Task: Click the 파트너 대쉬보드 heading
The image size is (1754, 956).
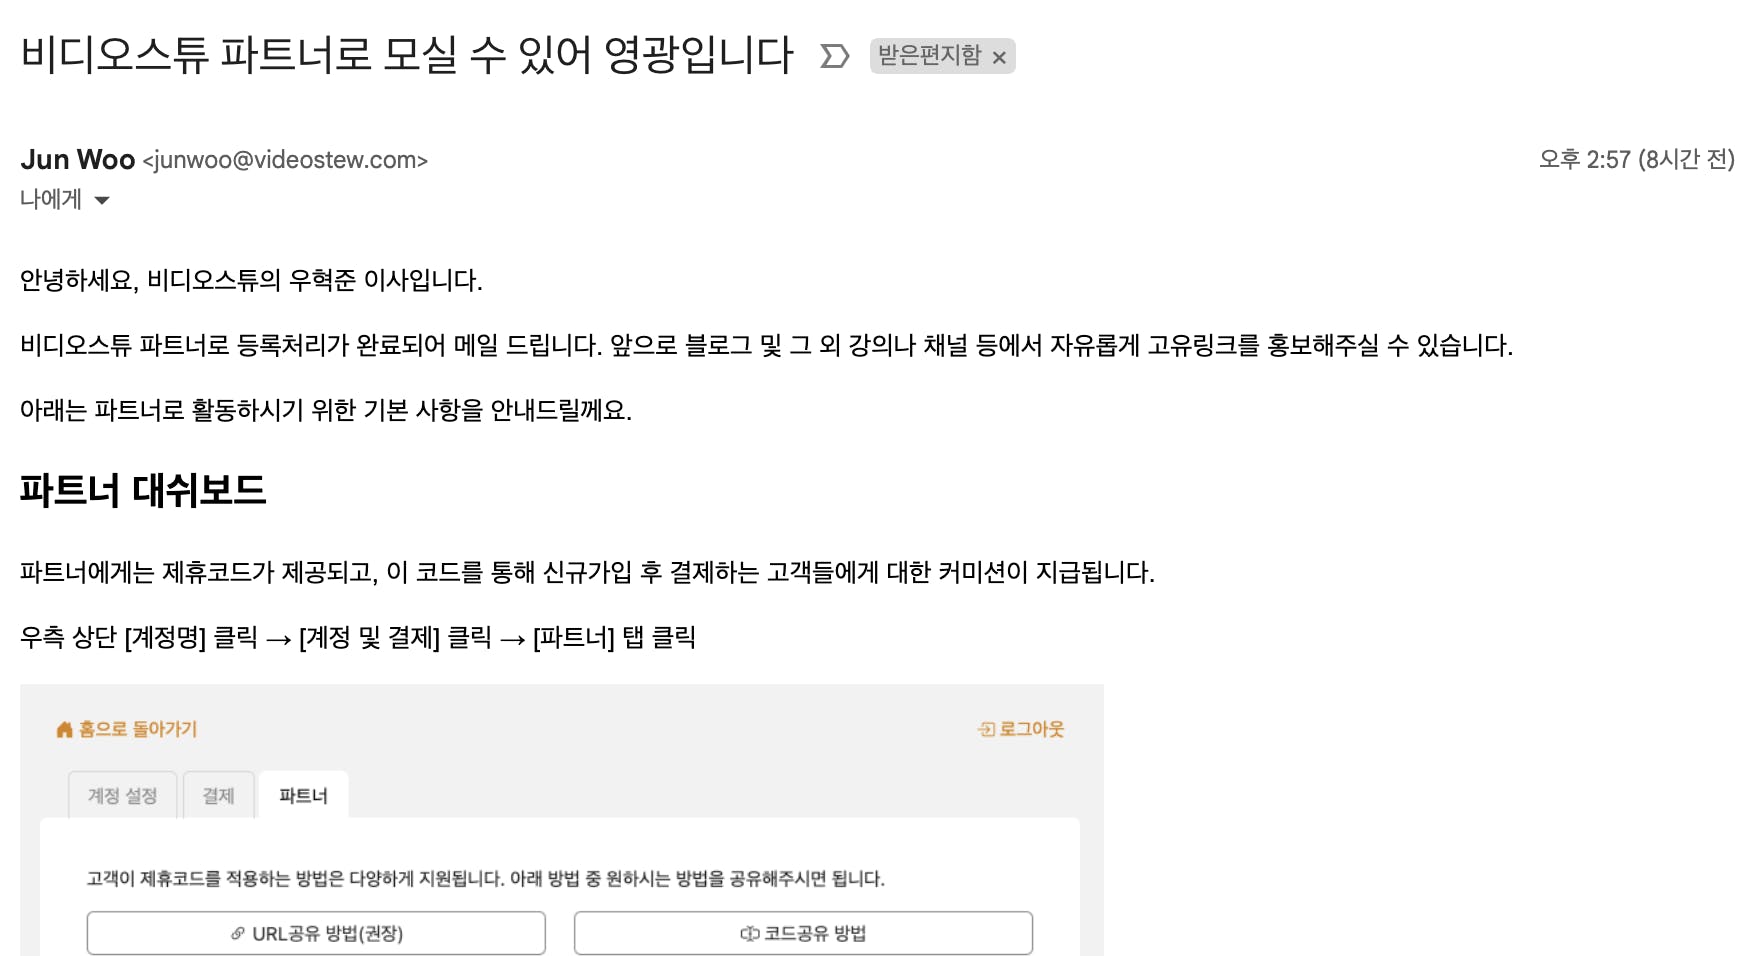Action: [x=143, y=490]
